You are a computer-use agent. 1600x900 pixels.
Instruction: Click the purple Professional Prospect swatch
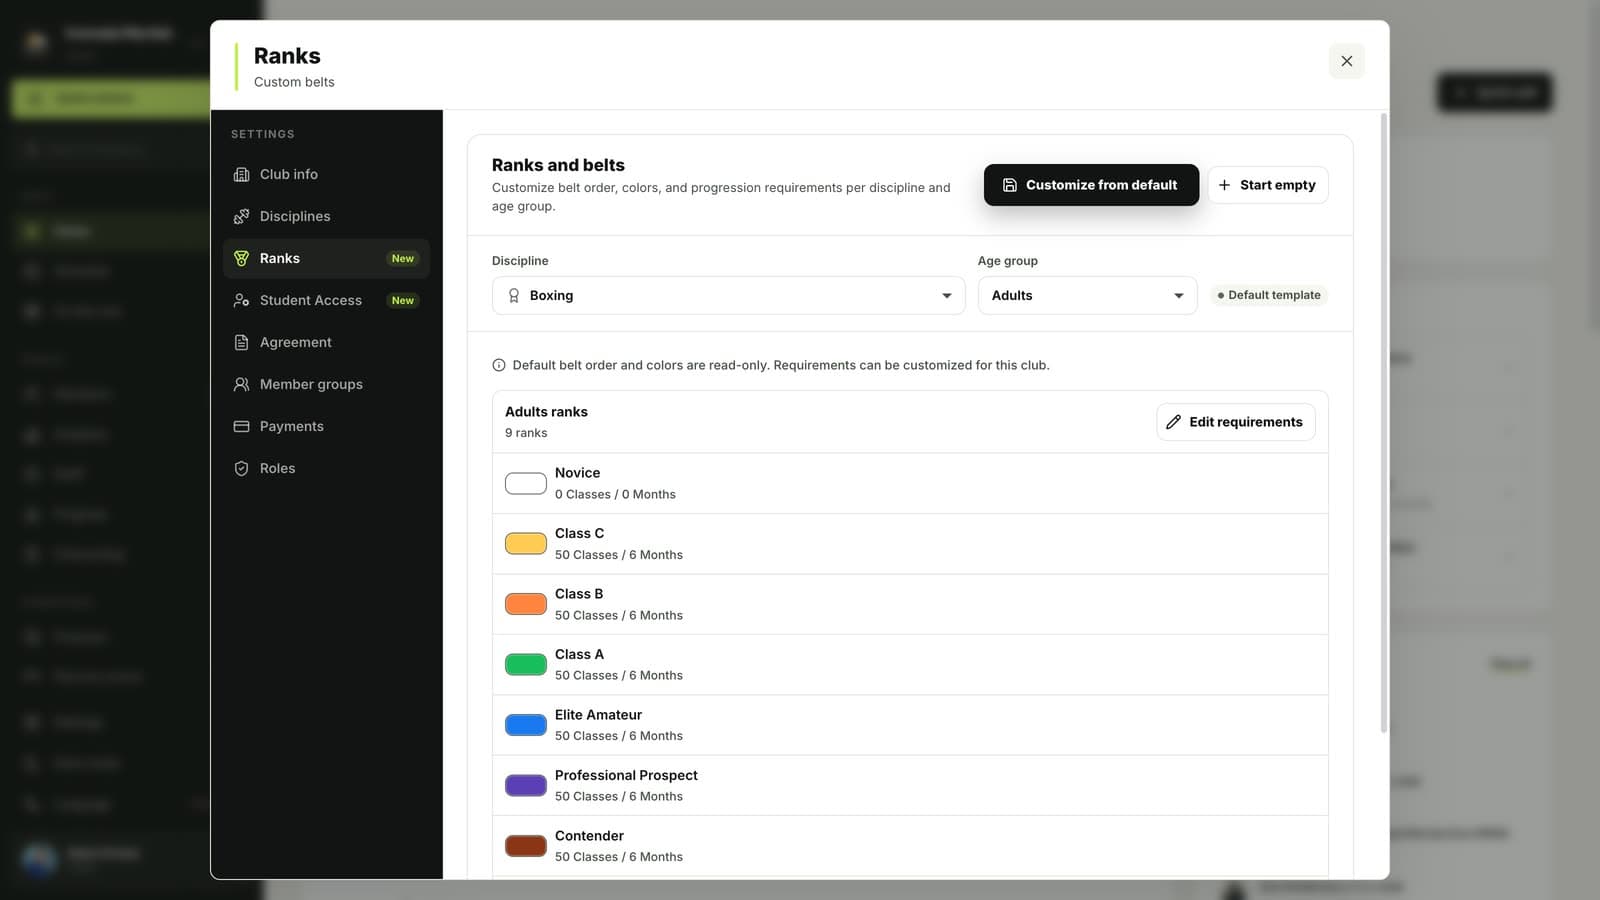tap(526, 785)
